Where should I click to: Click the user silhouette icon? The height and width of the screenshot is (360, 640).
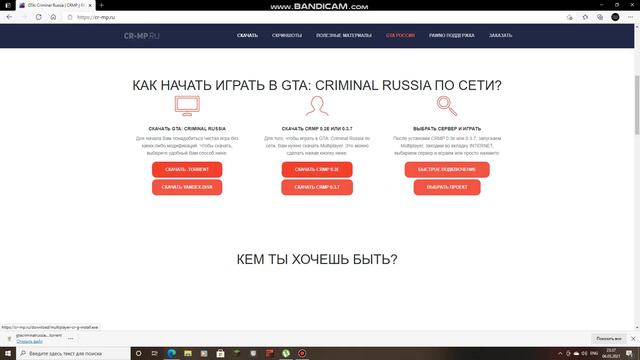pos(317,106)
